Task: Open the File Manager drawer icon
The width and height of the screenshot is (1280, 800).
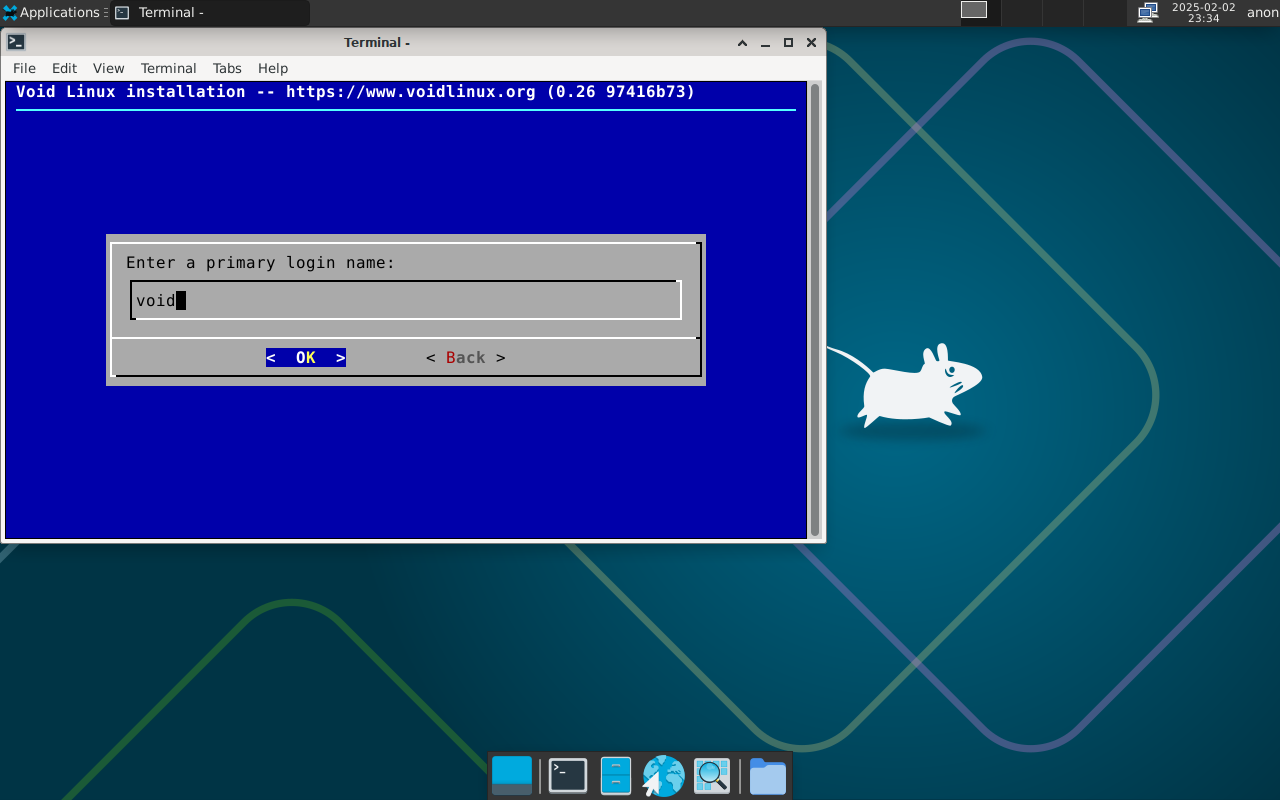Action: pyautogui.click(x=615, y=776)
